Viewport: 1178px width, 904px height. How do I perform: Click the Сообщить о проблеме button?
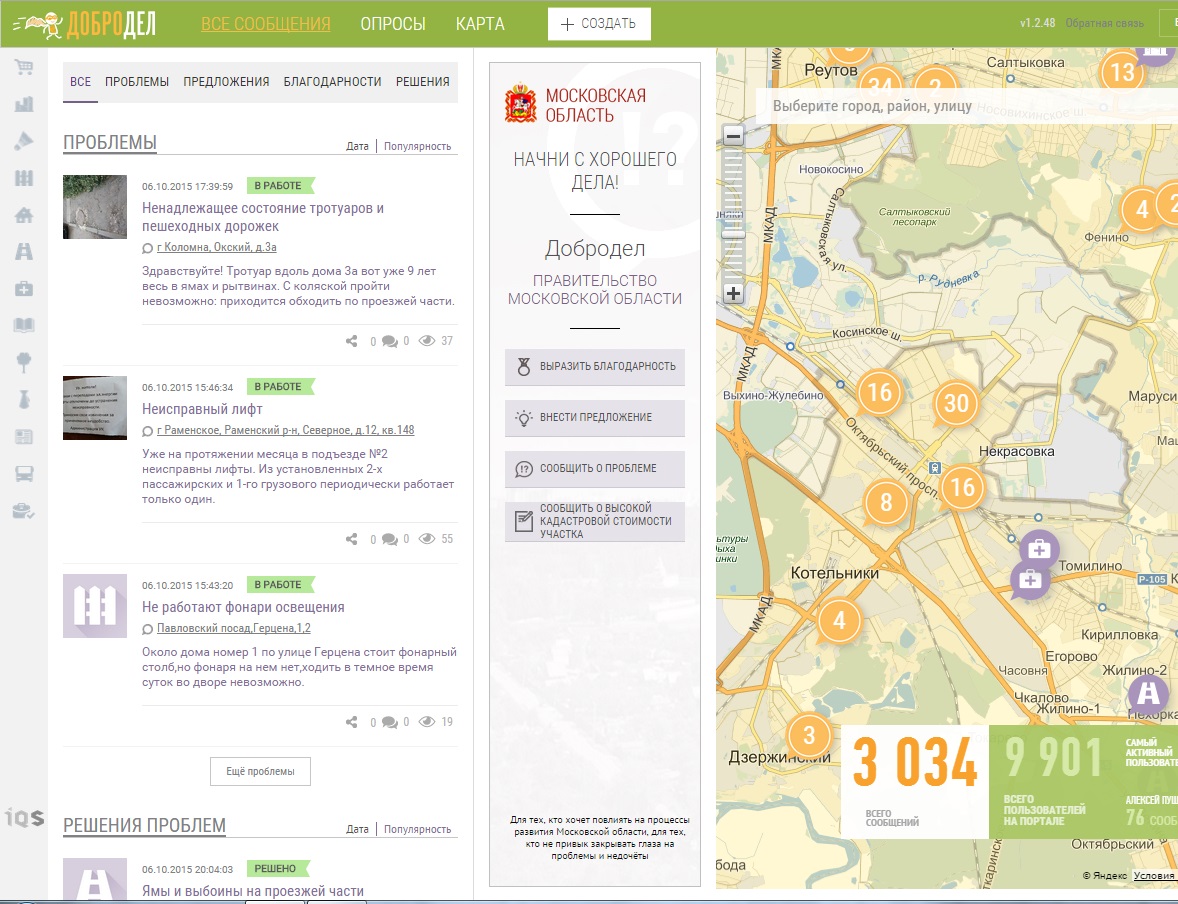pyautogui.click(x=595, y=468)
